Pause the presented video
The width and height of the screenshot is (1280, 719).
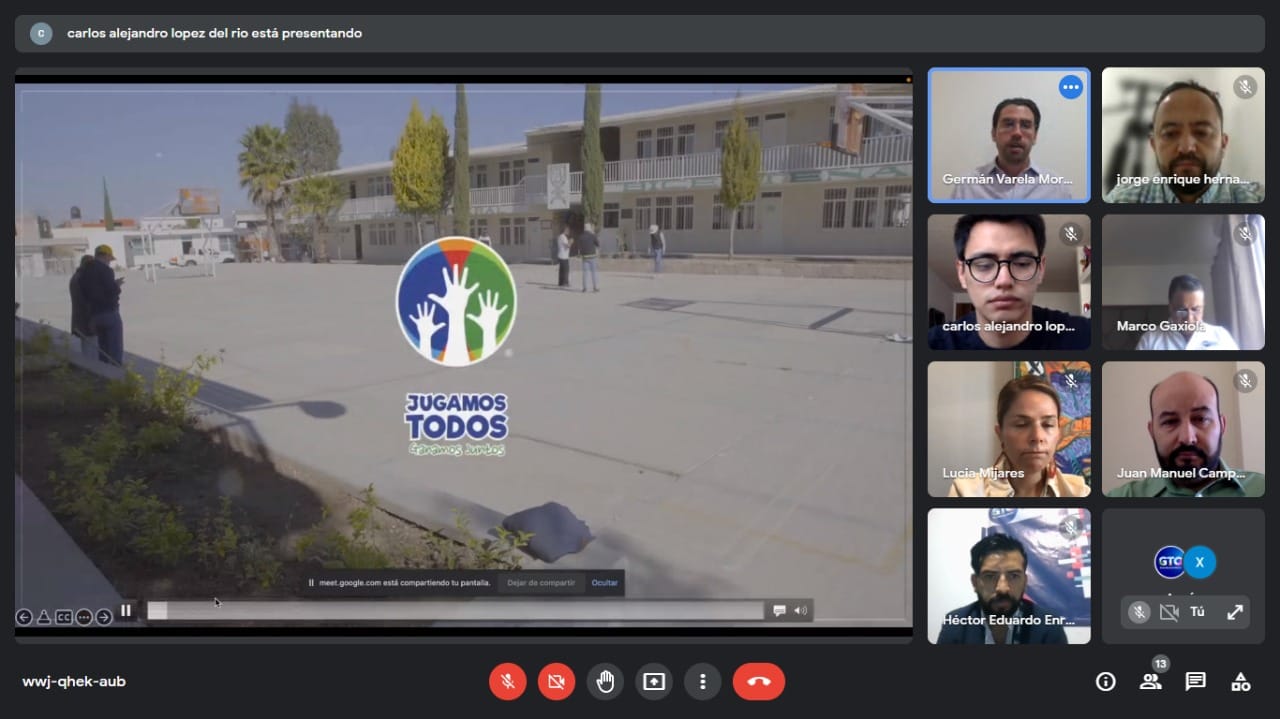126,610
